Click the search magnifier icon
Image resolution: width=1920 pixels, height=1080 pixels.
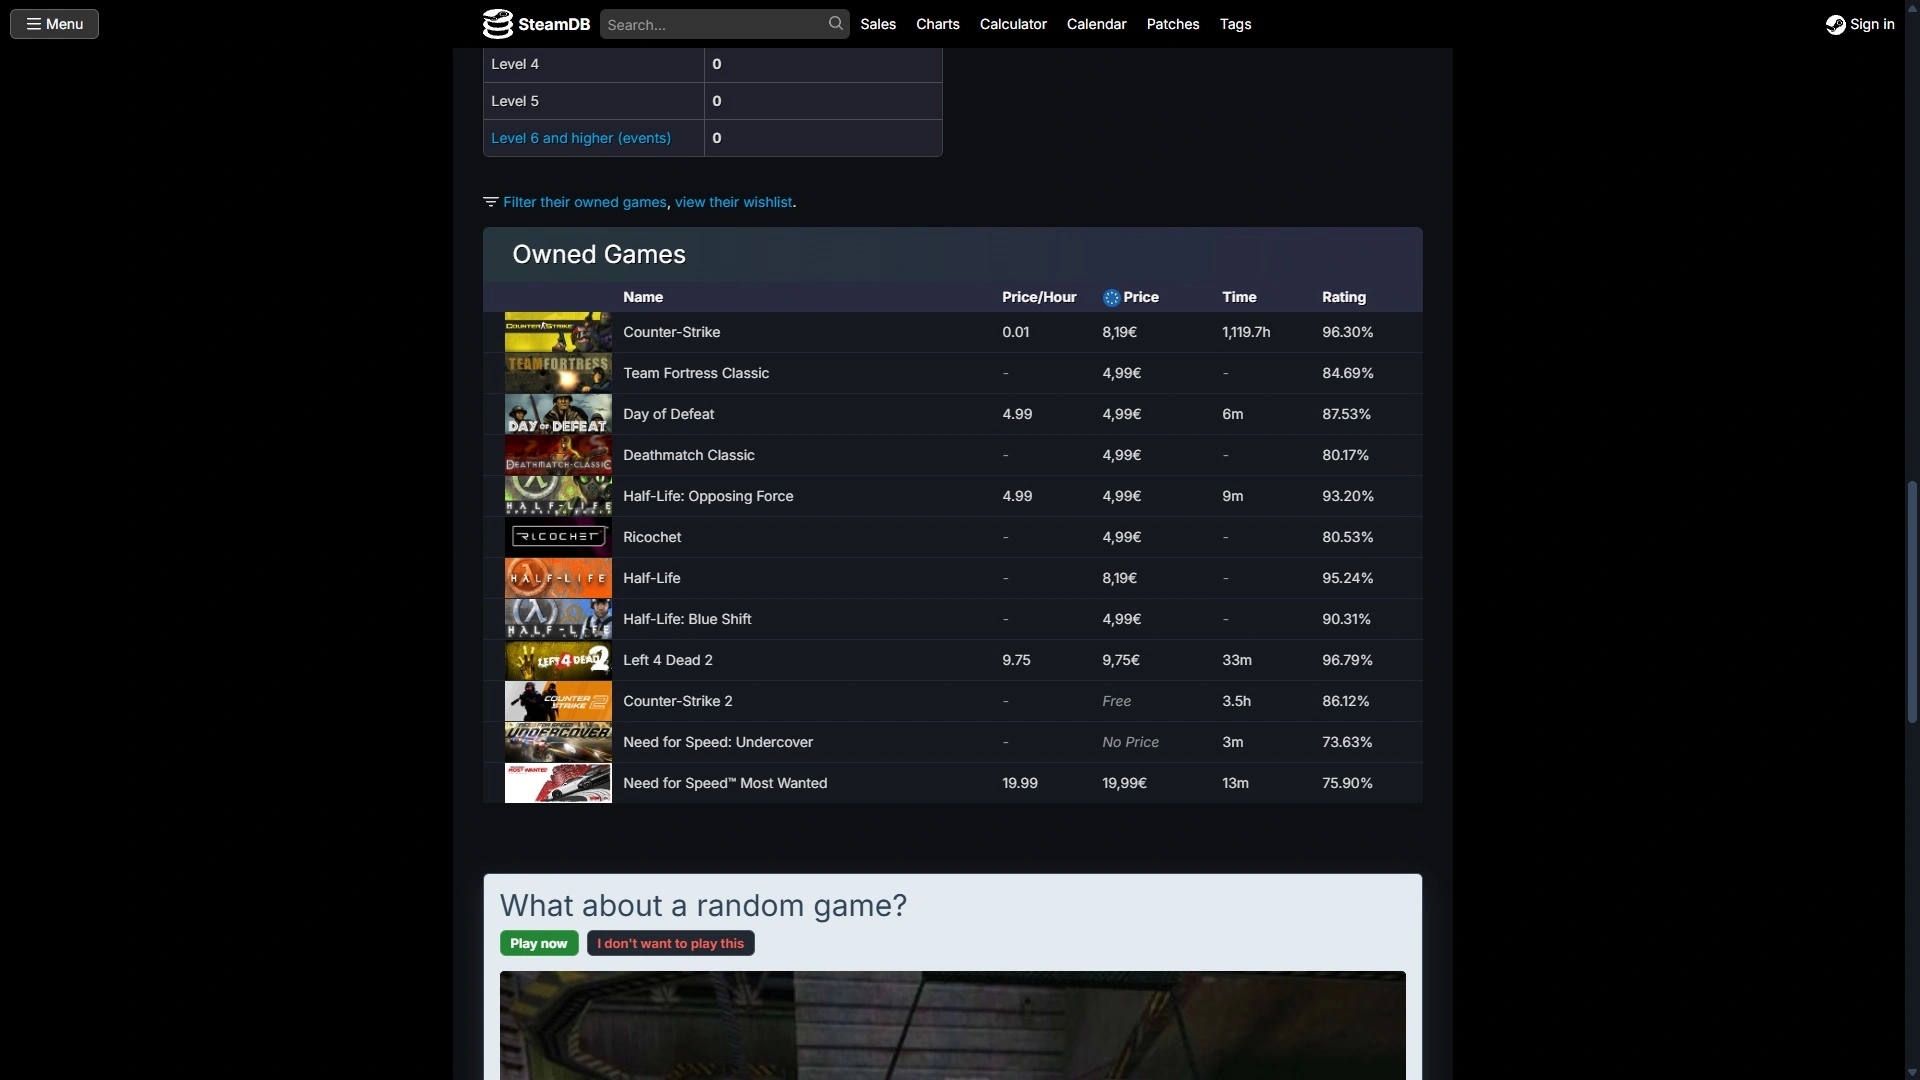point(835,24)
